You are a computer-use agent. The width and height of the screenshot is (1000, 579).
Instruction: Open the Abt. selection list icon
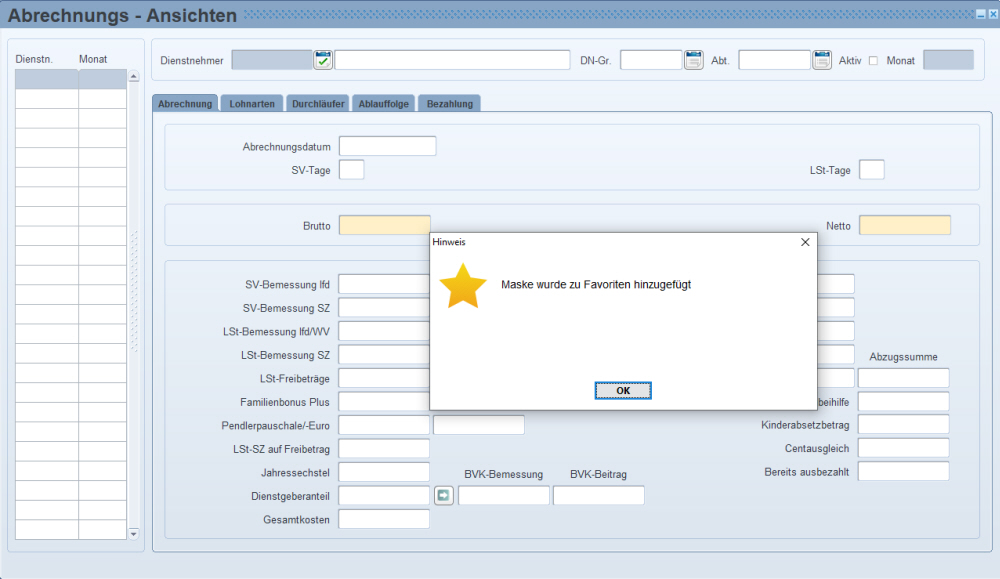(822, 60)
